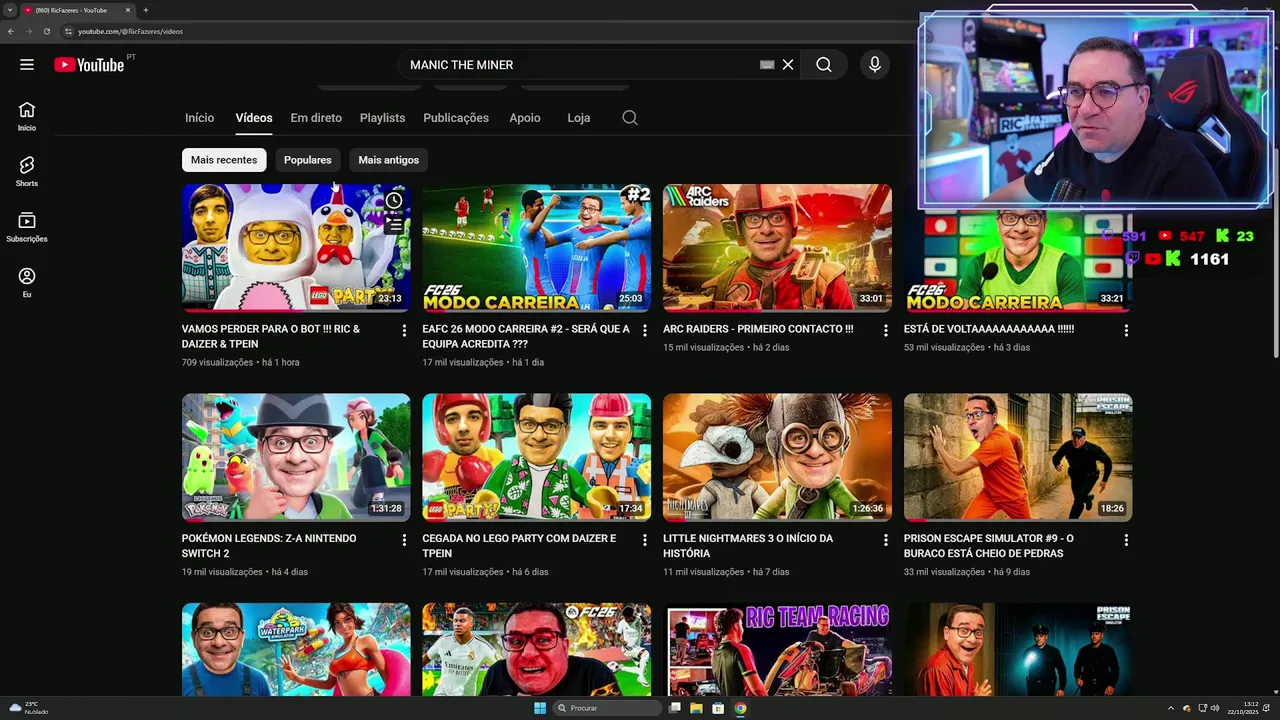
Task: Open the Loja tab
Action: click(x=578, y=118)
